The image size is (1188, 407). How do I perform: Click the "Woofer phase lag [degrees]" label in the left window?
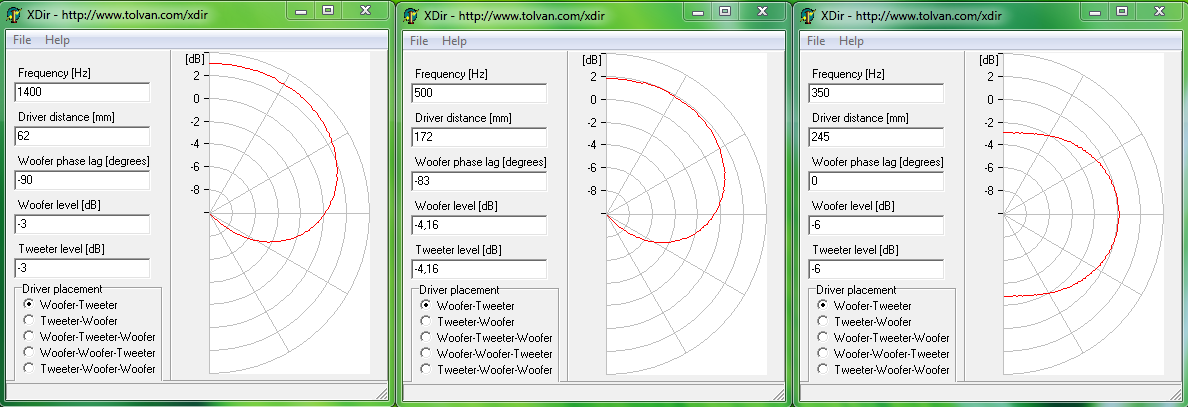coord(83,161)
